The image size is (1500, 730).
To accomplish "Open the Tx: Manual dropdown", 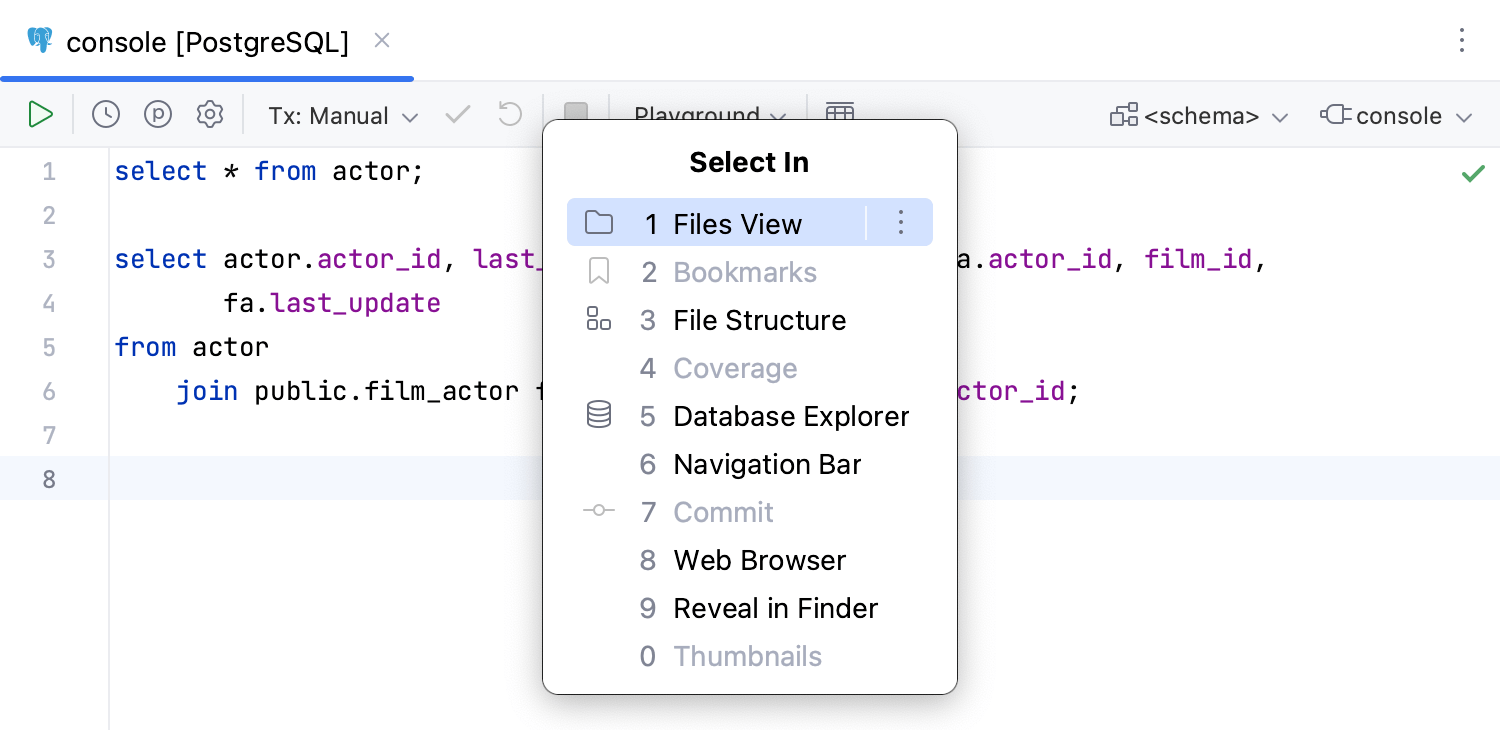I will point(343,116).
